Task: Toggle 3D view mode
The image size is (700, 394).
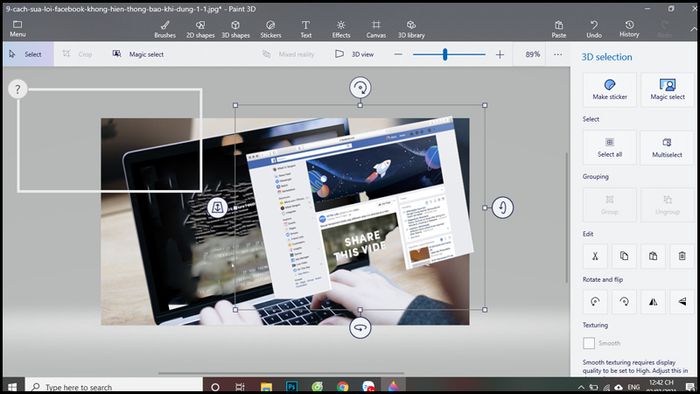Action: 354,54
